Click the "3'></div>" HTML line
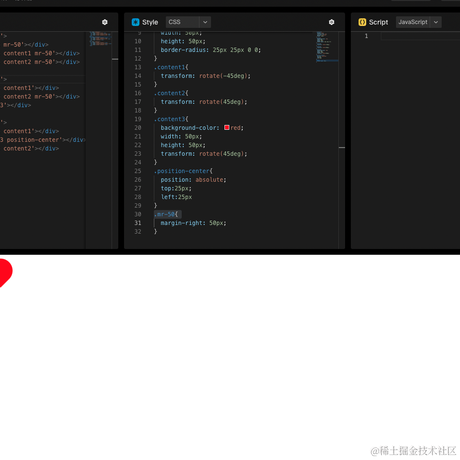460x460 pixels. (x=16, y=105)
